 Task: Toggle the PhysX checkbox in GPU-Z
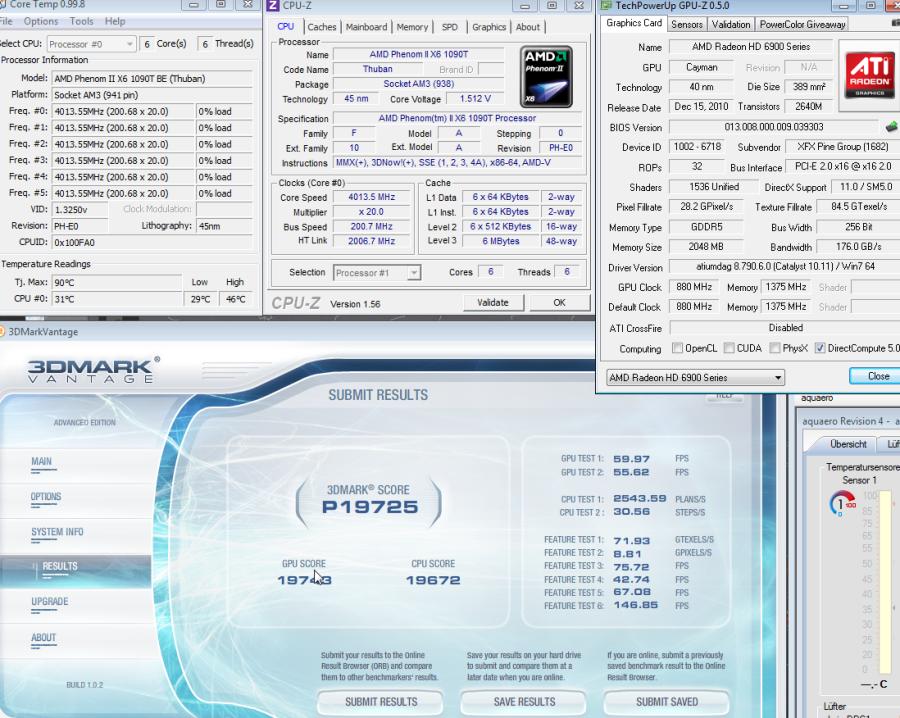775,348
